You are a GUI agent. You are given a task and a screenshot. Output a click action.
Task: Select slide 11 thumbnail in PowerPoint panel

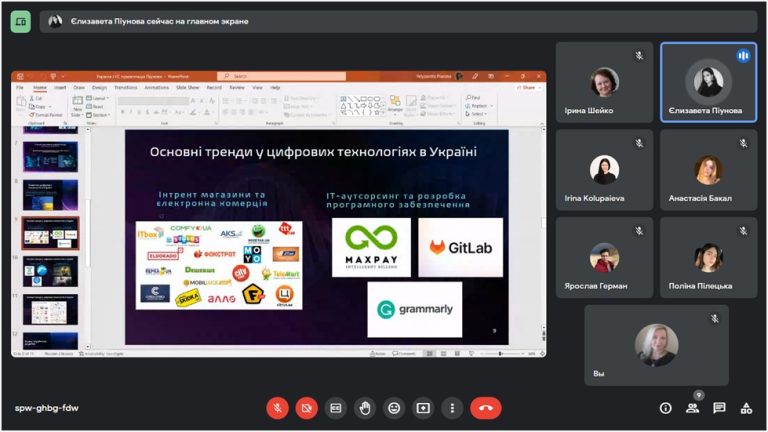coord(50,310)
